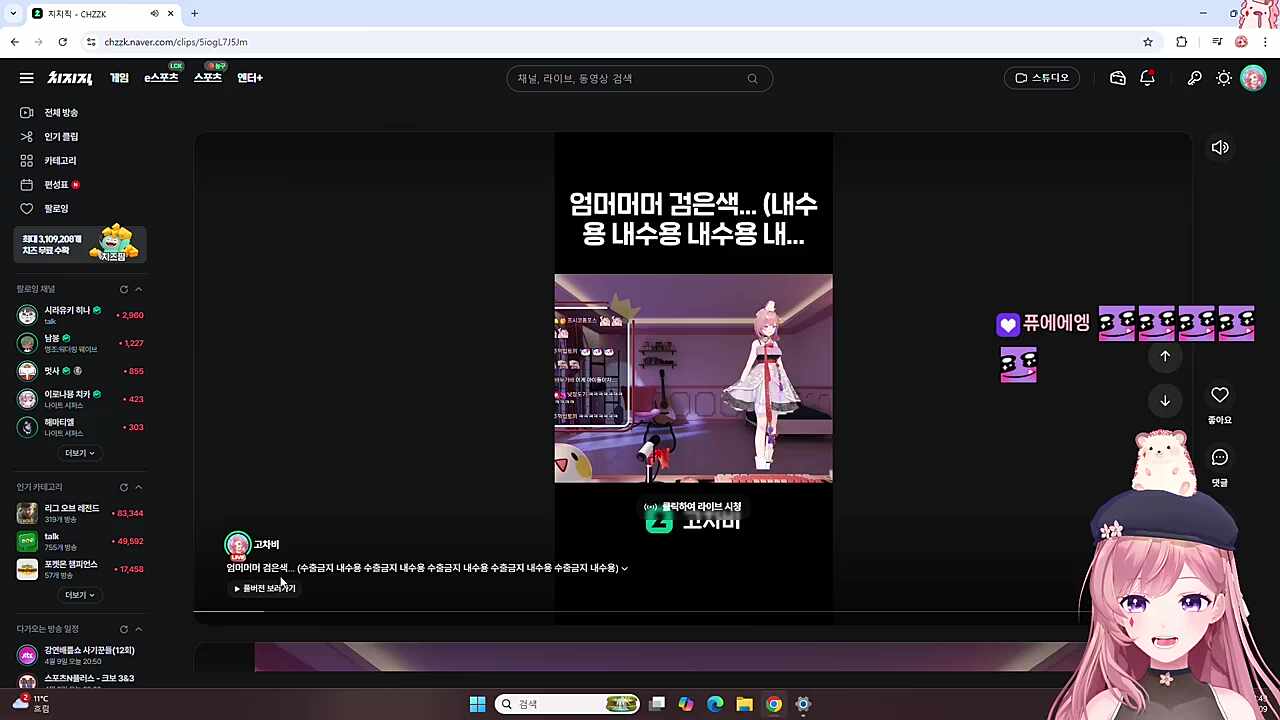Collapse the 다가오는 방송 일정 section

tap(138, 629)
